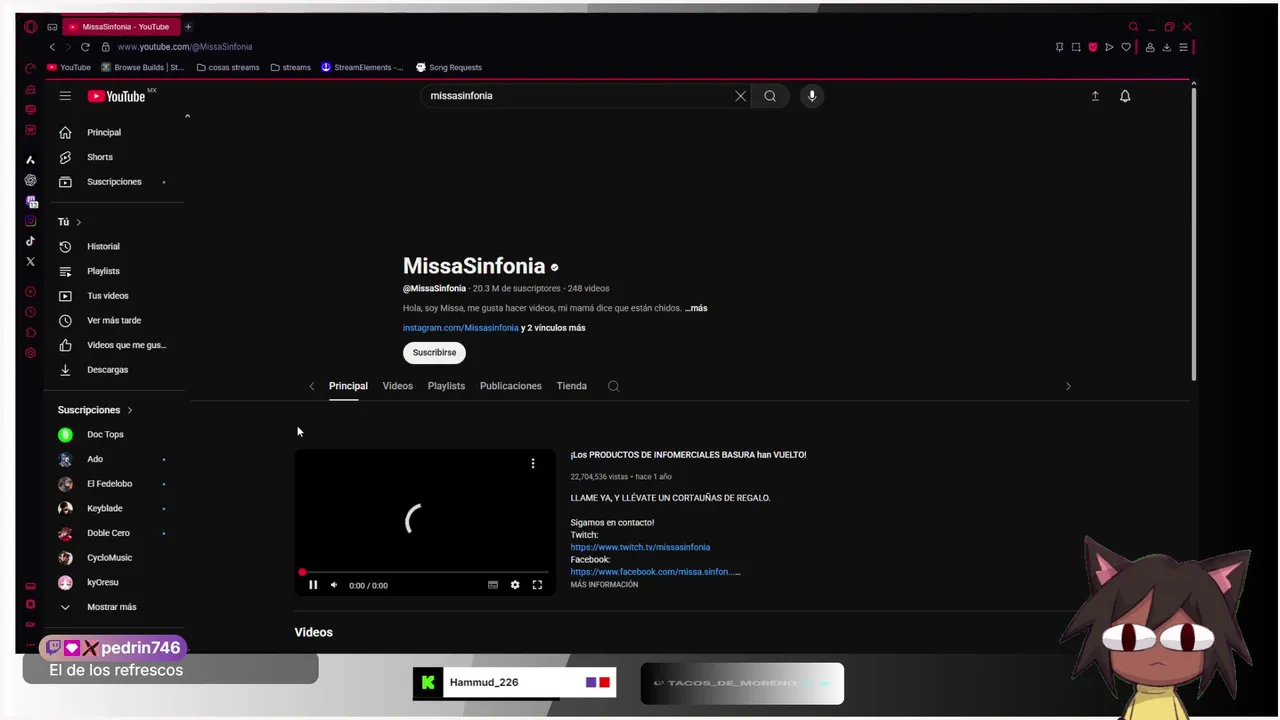
Task: Open the YouTube create upload icon
Action: click(x=1095, y=96)
